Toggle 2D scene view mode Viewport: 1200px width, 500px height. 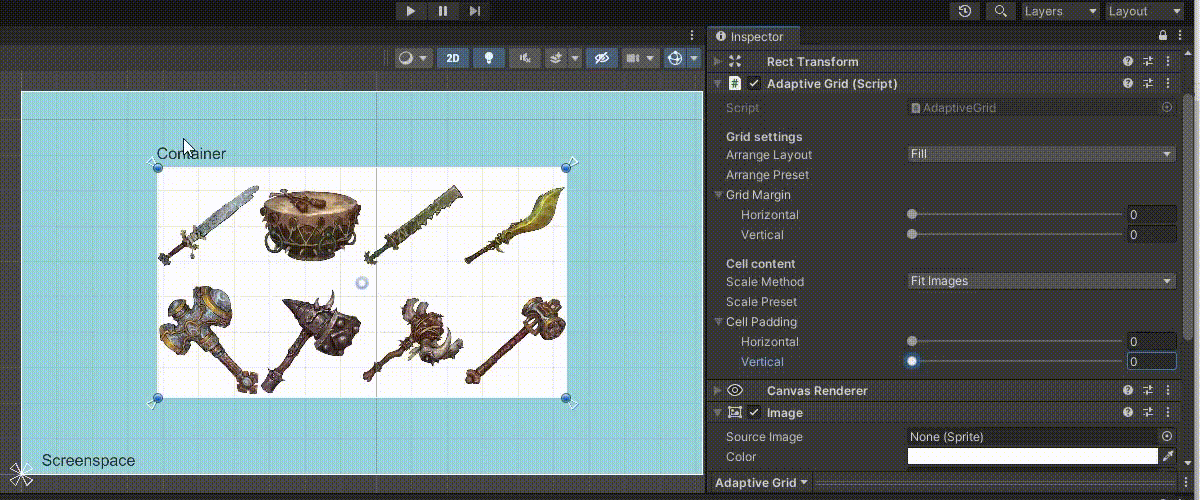click(x=453, y=58)
